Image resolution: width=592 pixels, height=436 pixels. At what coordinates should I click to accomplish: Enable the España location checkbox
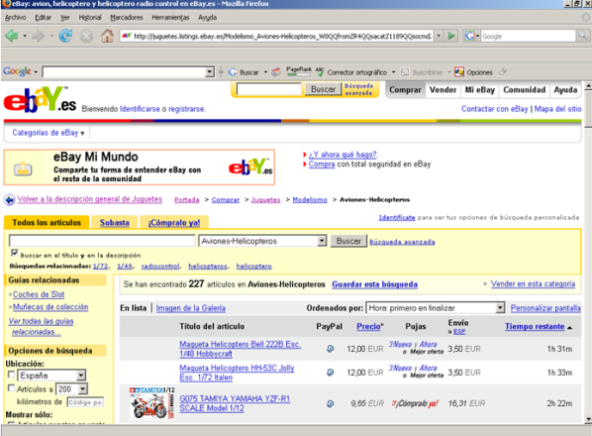point(11,374)
